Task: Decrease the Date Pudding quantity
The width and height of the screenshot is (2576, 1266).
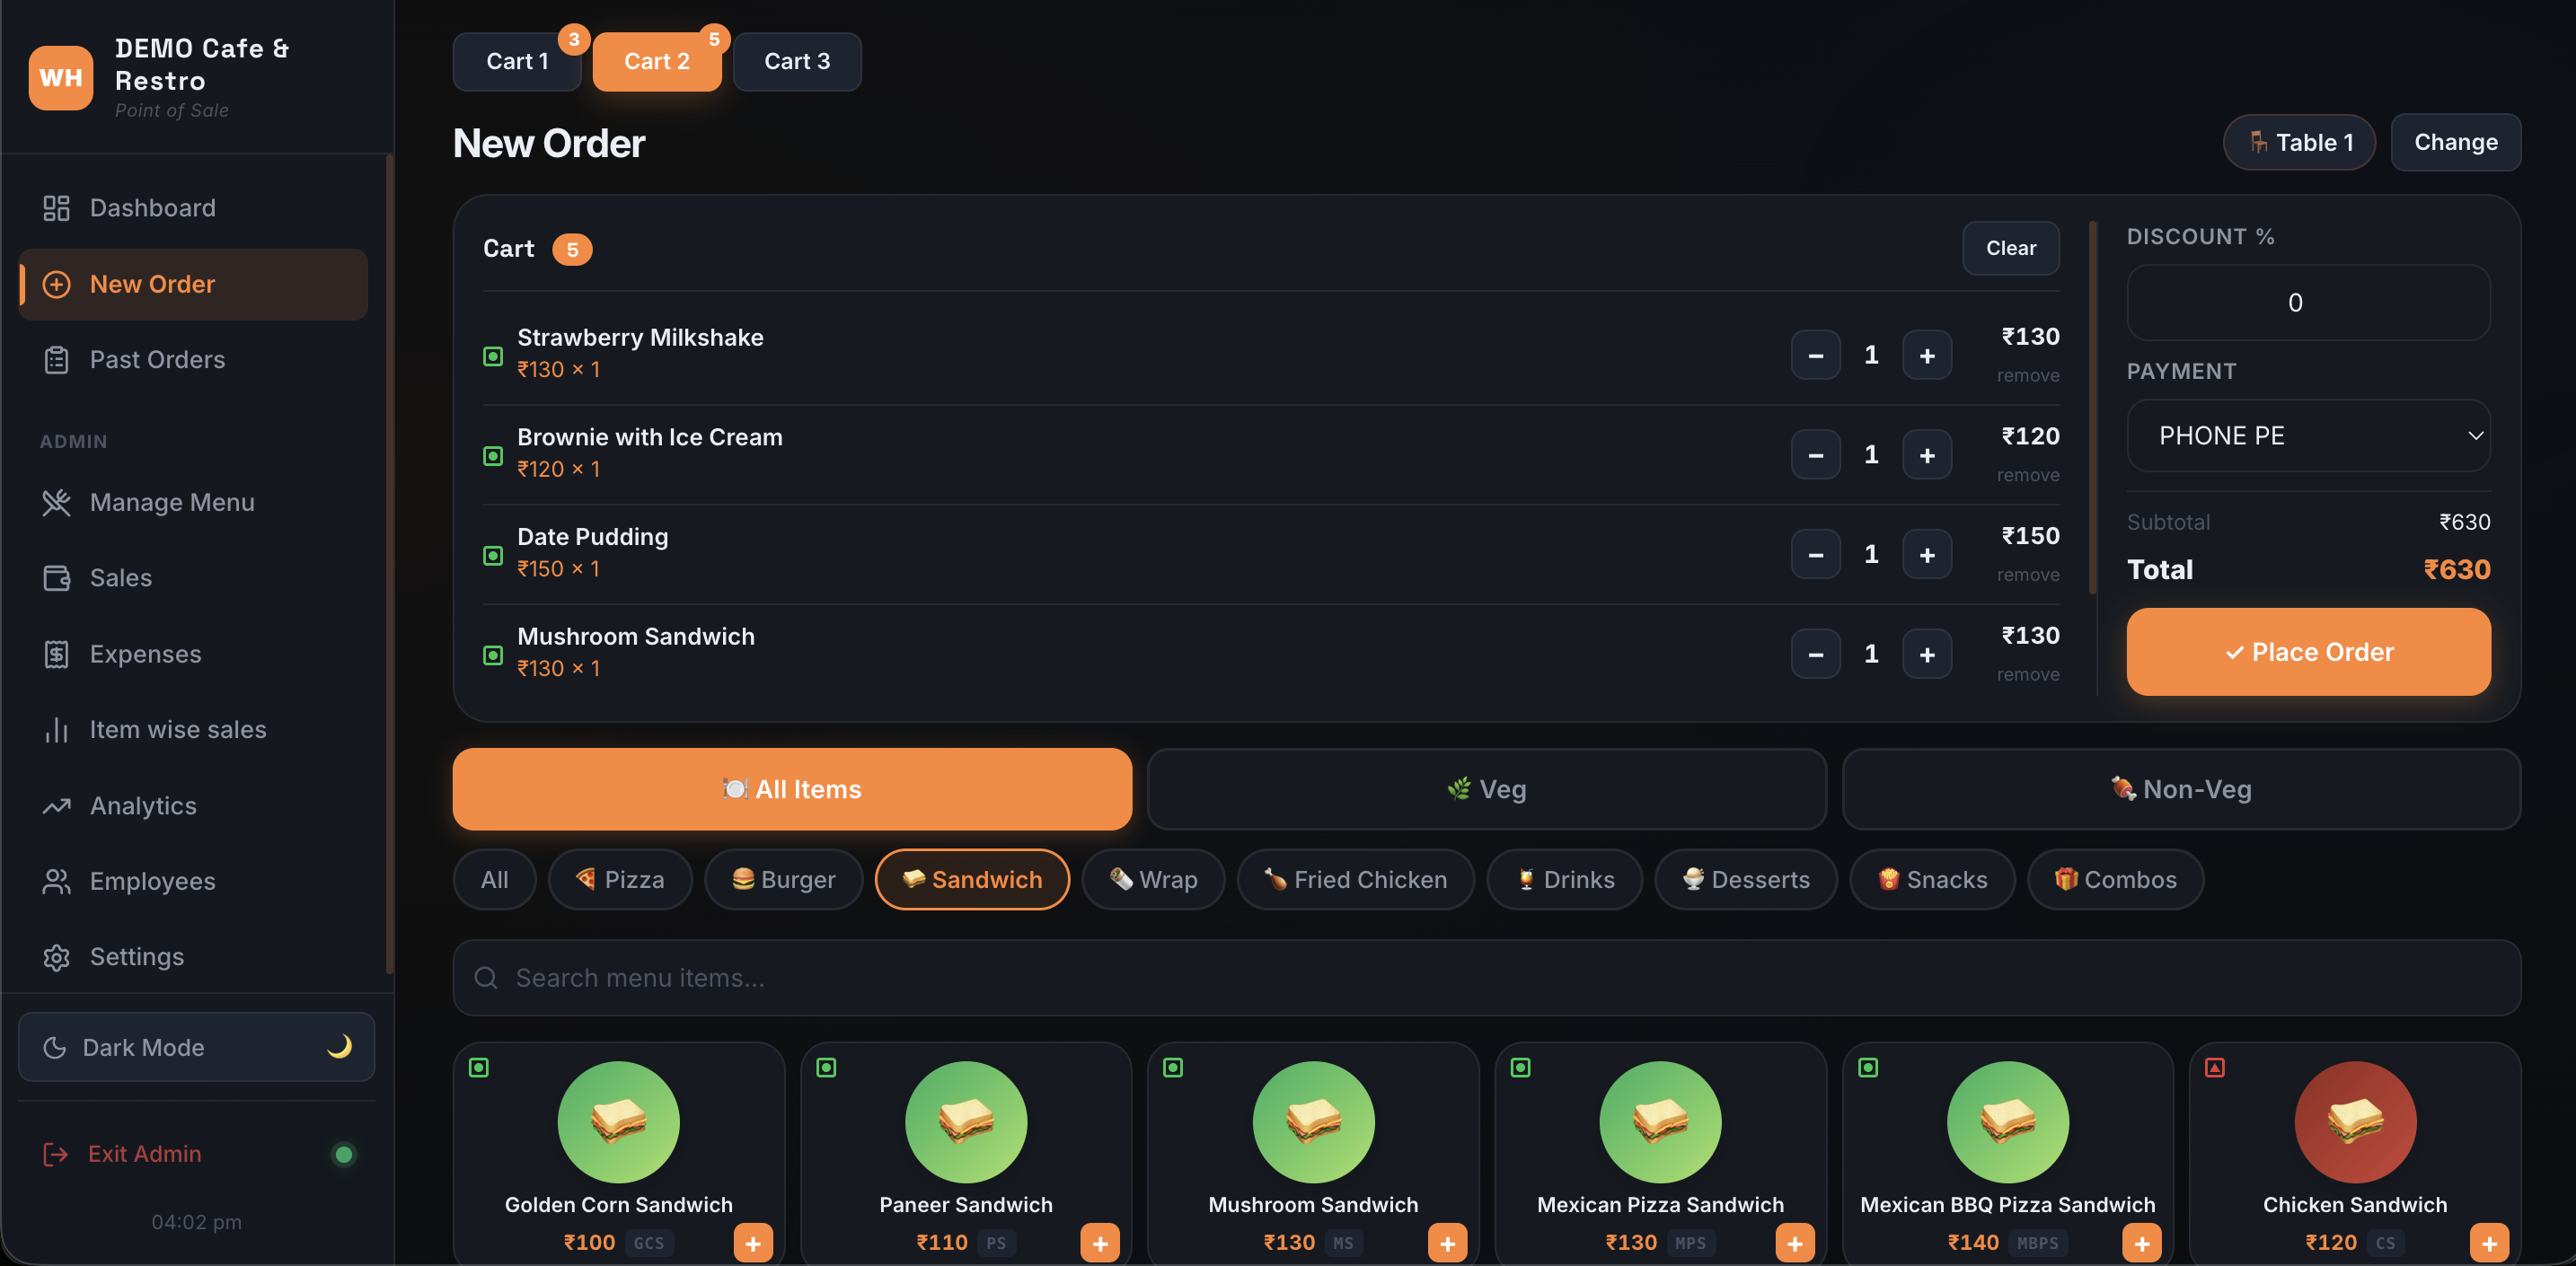Action: point(1815,554)
